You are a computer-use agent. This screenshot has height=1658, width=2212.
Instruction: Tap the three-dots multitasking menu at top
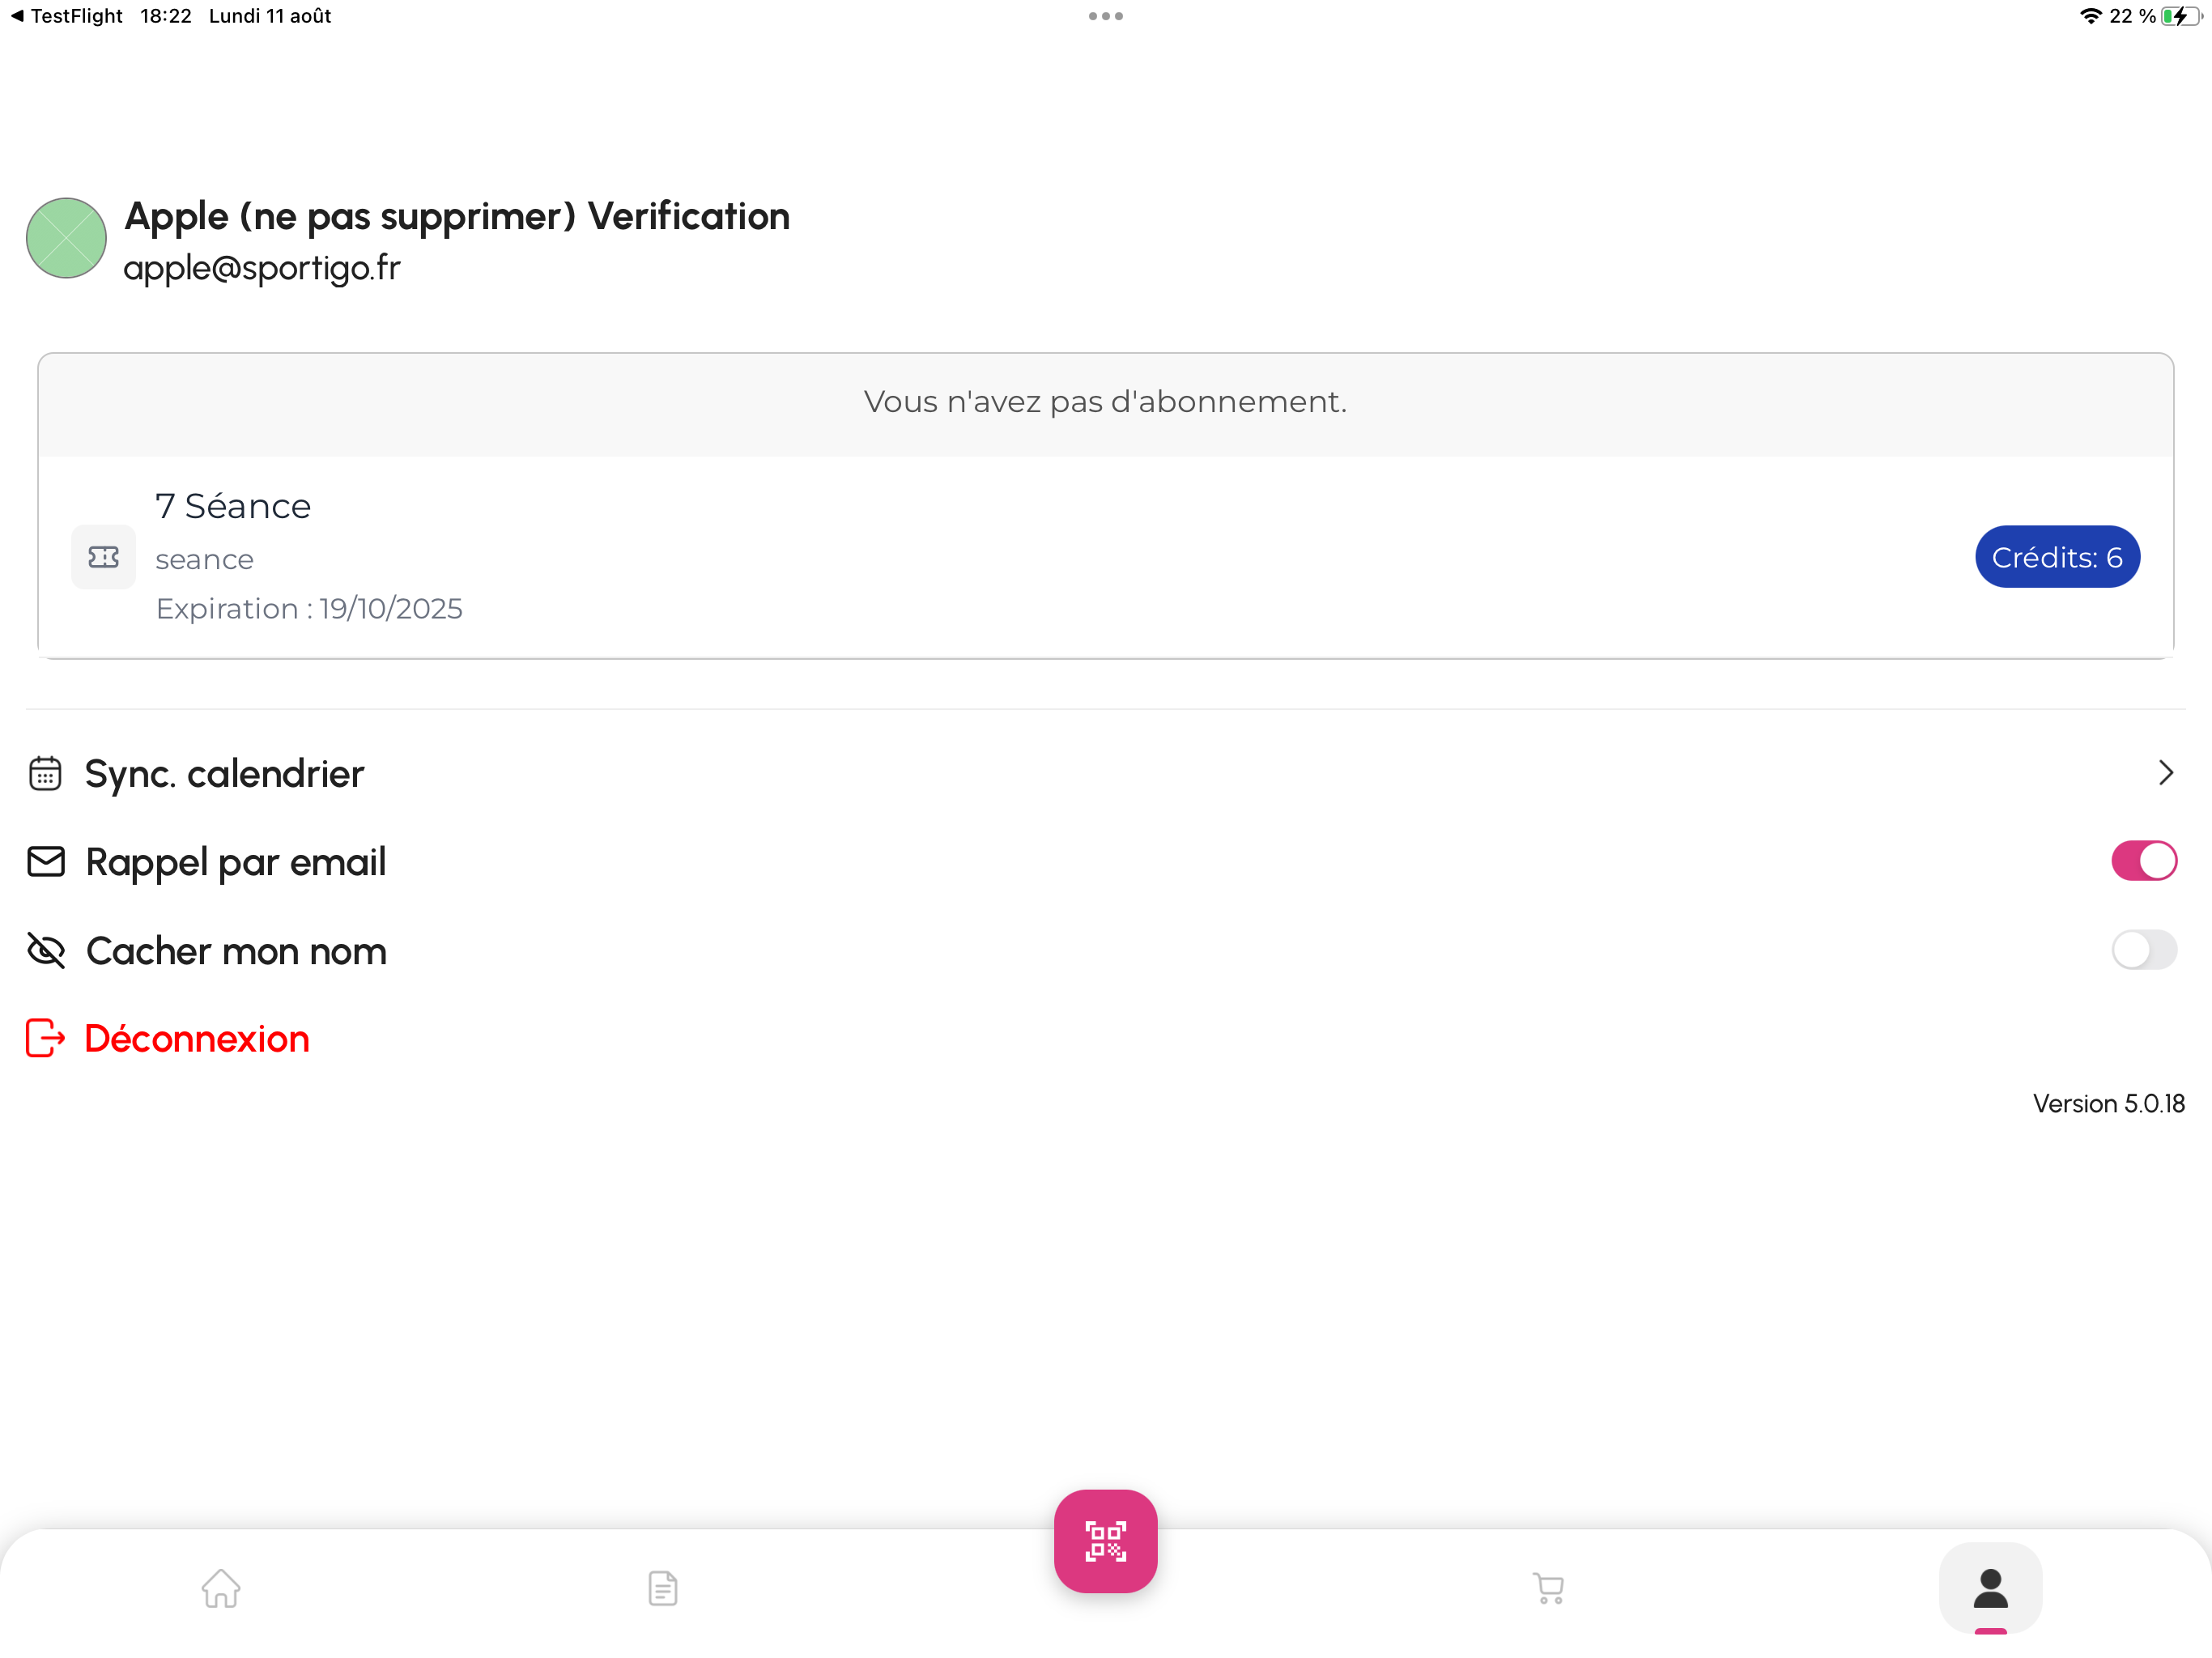click(x=1105, y=16)
